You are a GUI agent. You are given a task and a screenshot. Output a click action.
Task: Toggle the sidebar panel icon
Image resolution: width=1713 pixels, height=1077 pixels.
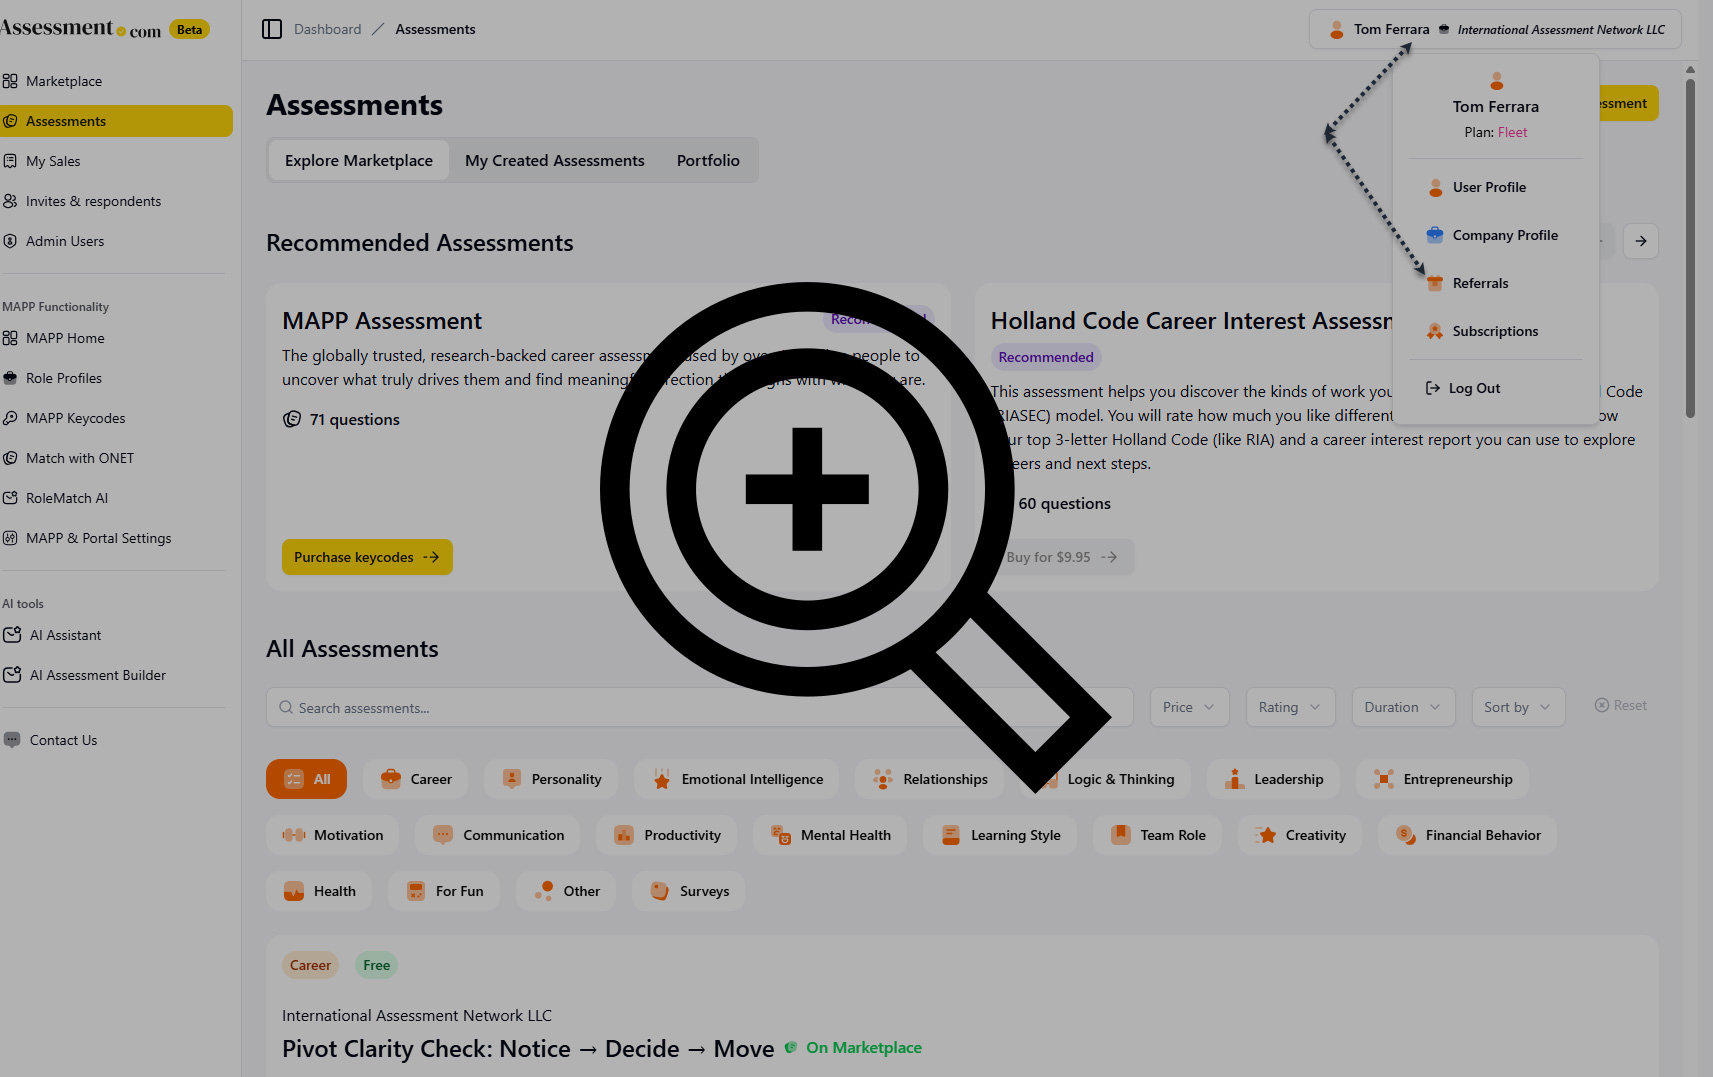click(272, 29)
